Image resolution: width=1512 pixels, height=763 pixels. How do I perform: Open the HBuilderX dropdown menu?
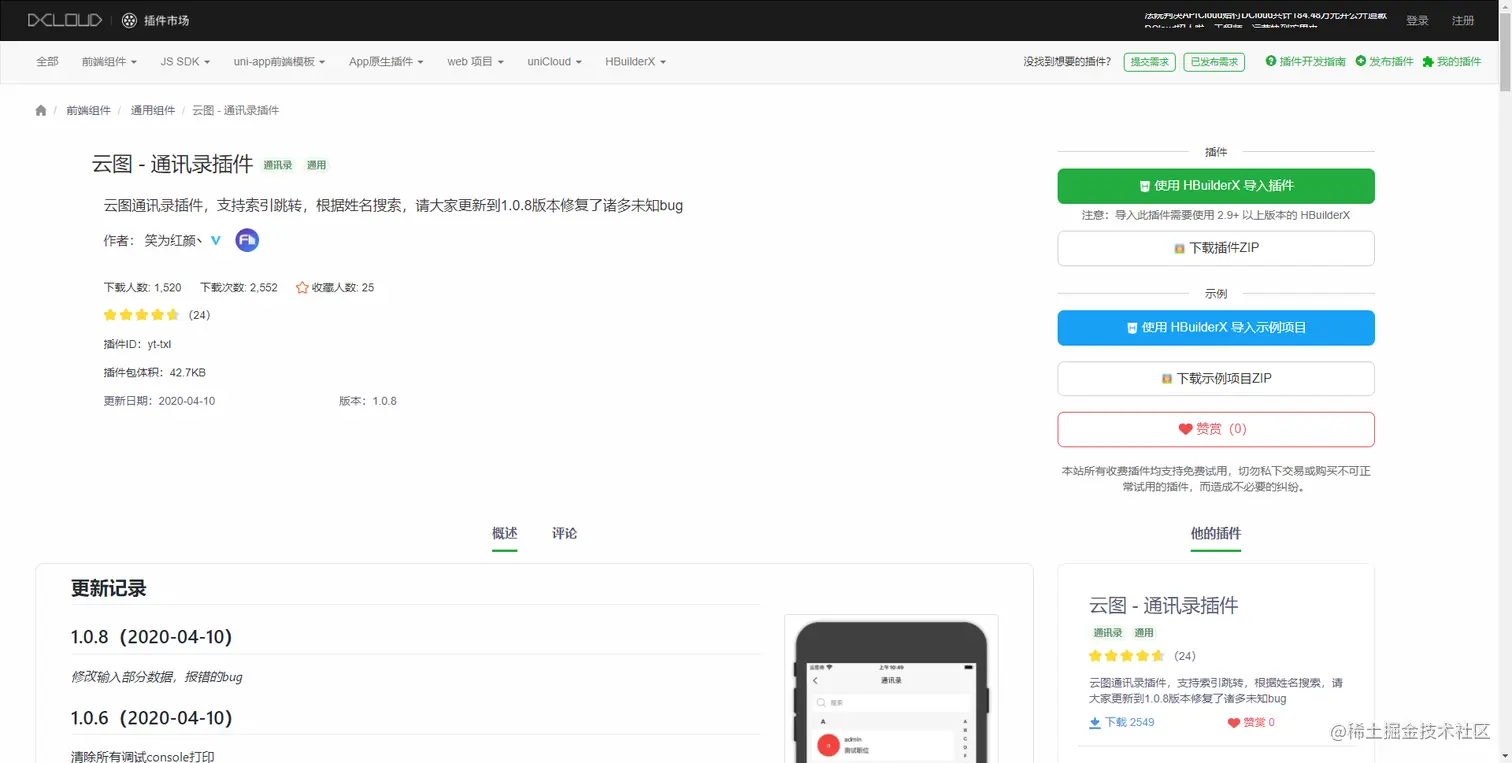point(635,62)
